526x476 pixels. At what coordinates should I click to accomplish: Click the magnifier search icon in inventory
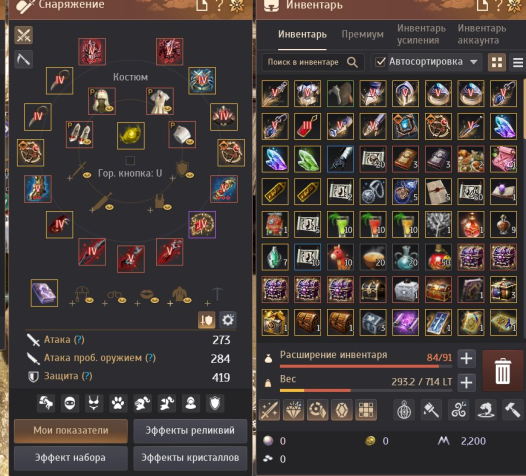click(352, 62)
